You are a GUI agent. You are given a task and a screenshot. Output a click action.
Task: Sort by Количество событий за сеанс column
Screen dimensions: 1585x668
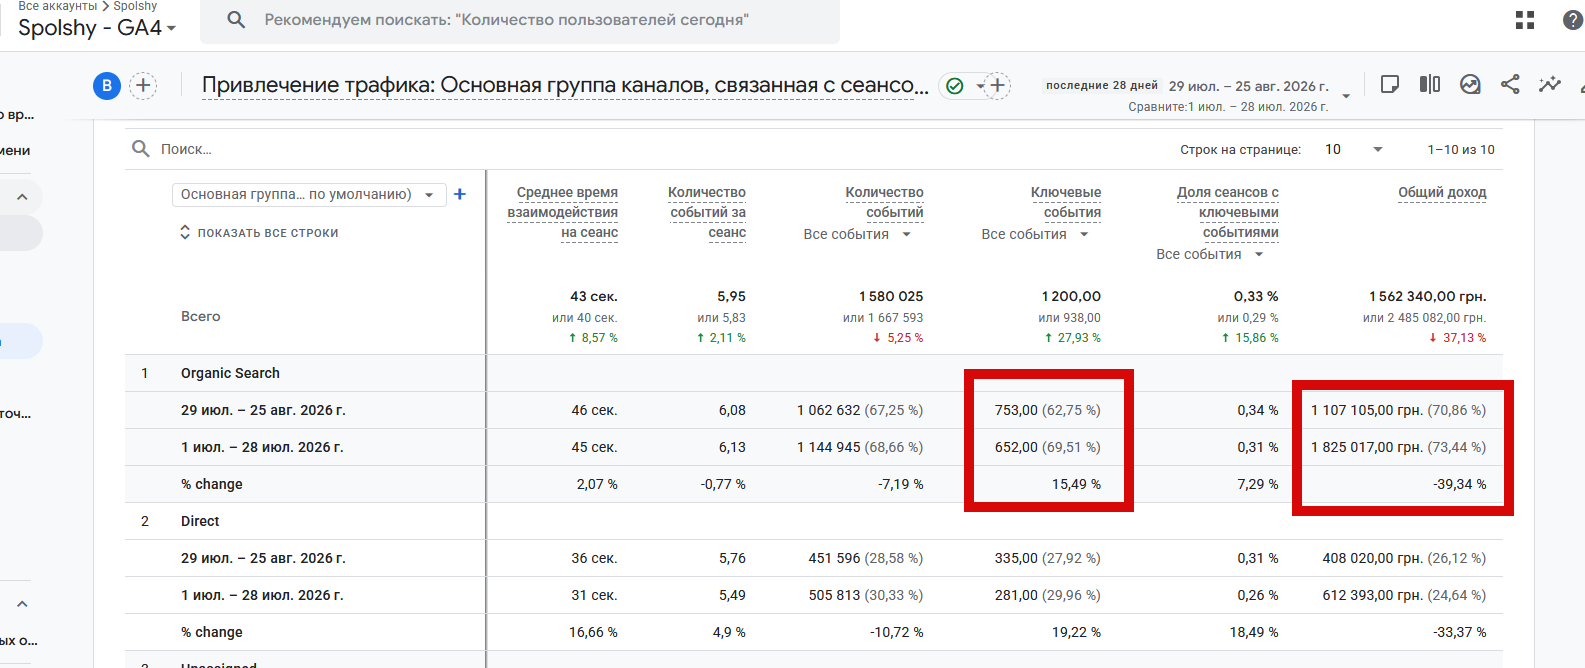[x=707, y=212]
